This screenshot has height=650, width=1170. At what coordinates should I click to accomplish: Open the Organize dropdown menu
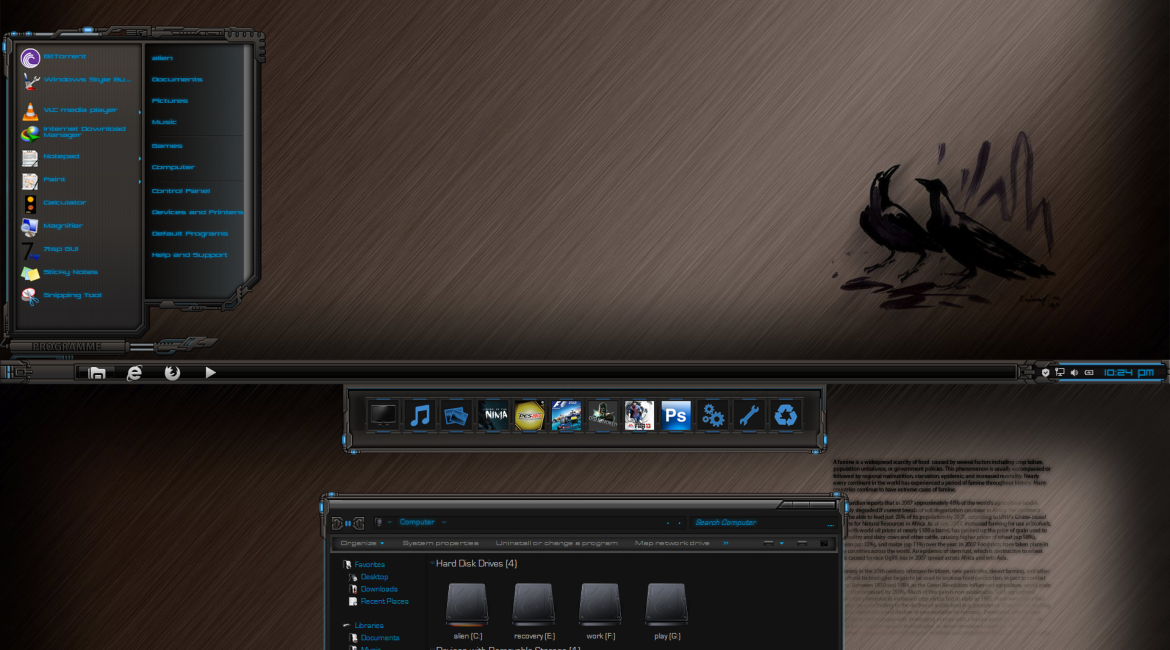tap(361, 543)
